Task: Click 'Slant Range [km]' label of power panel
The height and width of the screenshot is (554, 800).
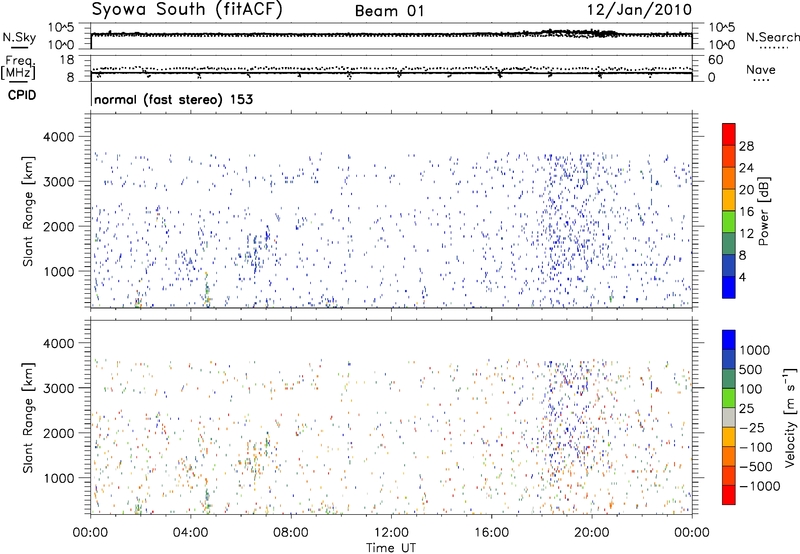Action: point(28,211)
